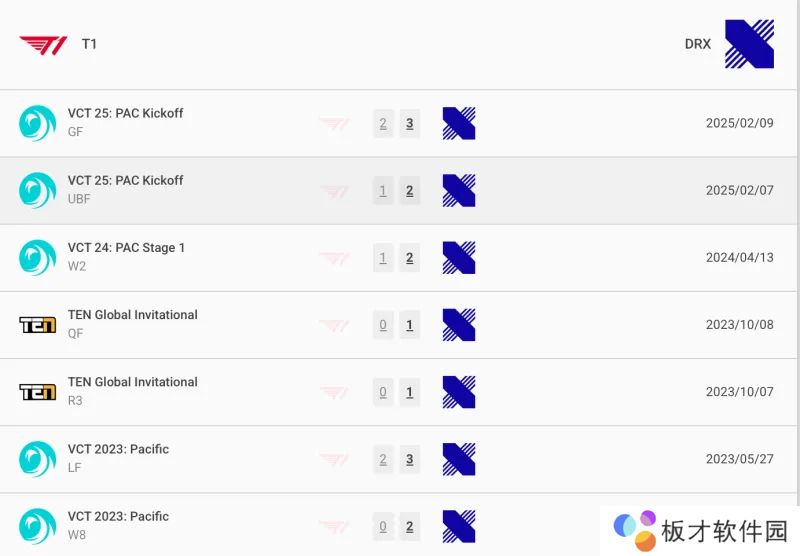This screenshot has height=556, width=800.
Task: Open DRX team name link in header
Action: point(698,44)
